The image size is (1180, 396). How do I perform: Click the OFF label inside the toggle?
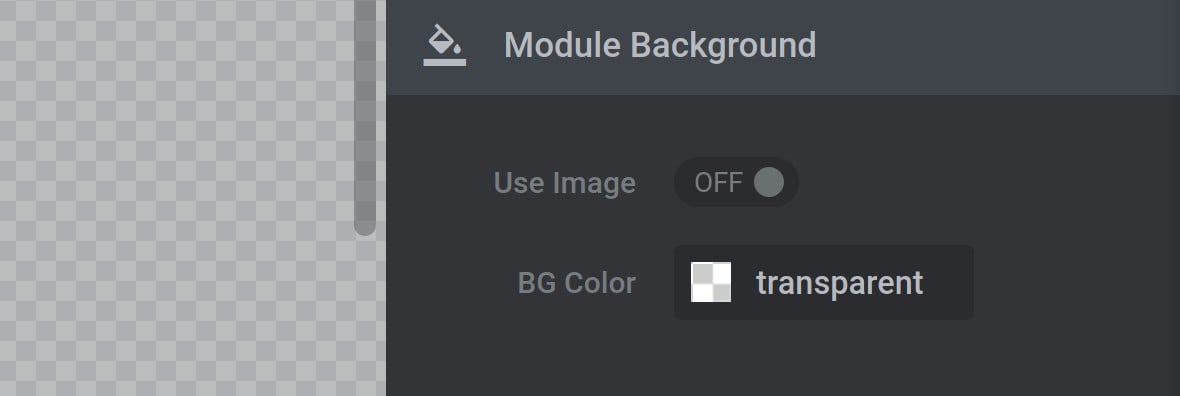tap(718, 183)
